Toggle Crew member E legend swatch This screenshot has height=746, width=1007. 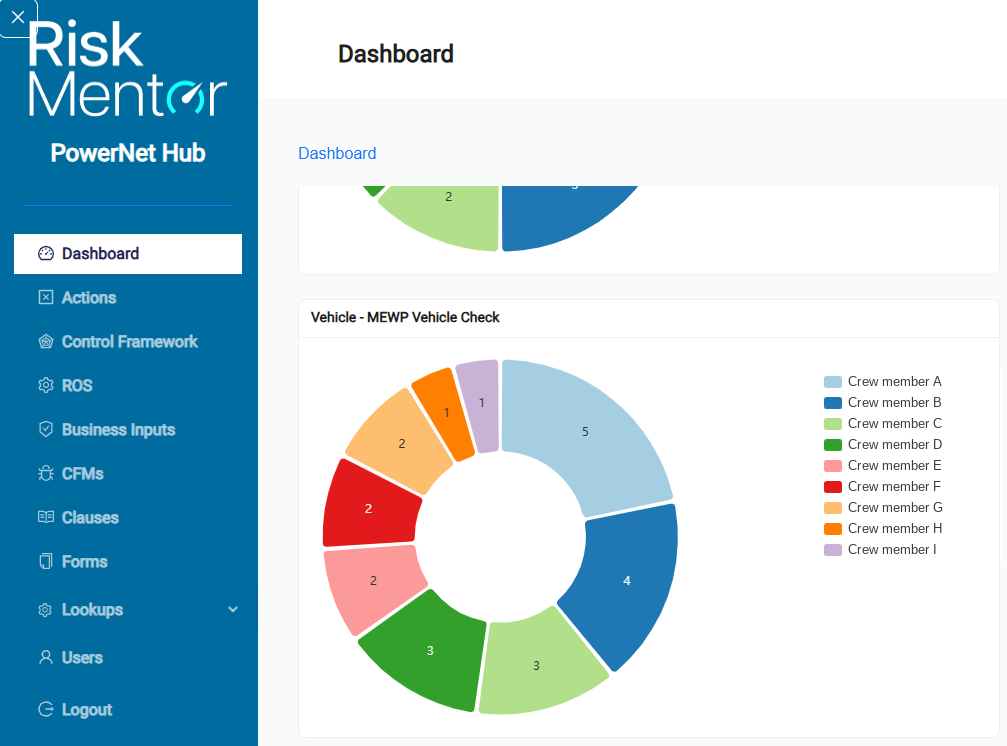pyautogui.click(x=832, y=466)
